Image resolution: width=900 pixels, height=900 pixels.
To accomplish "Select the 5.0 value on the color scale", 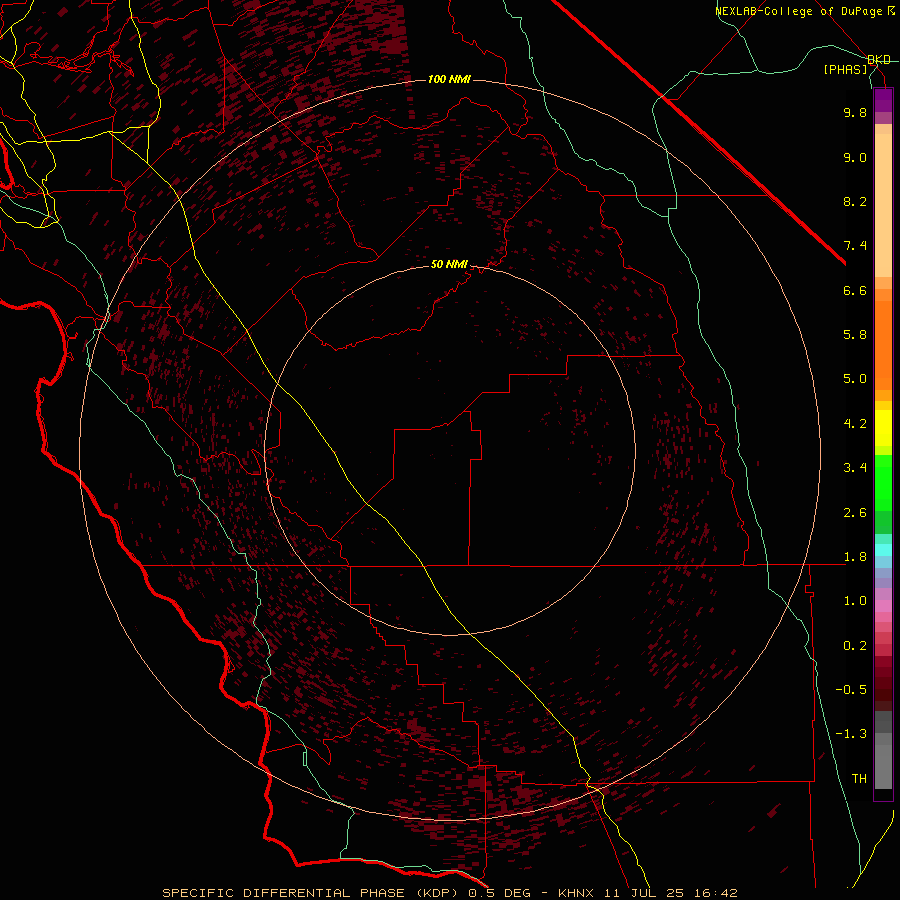I will click(x=855, y=379).
